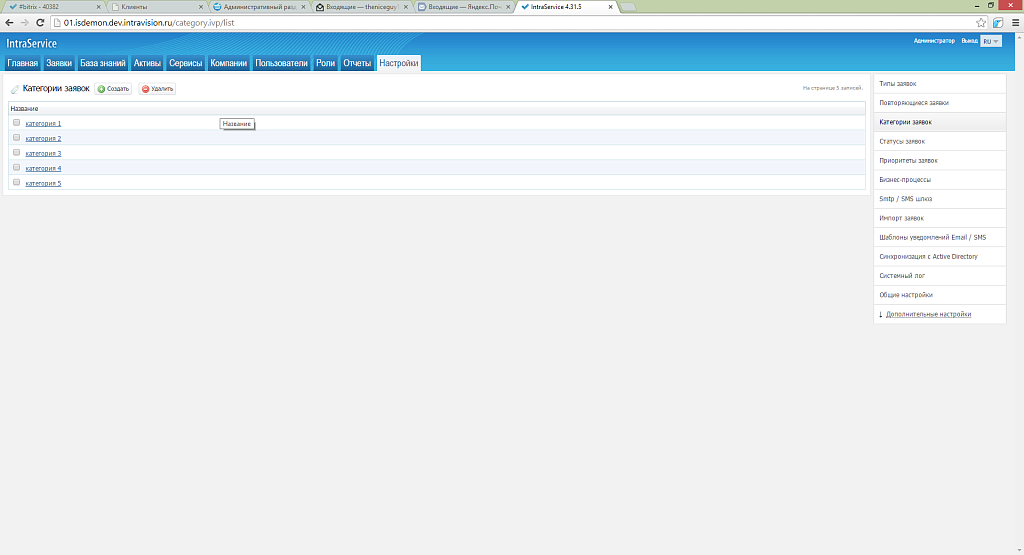Open the категория 5 link
1024x555 pixels.
point(43,183)
